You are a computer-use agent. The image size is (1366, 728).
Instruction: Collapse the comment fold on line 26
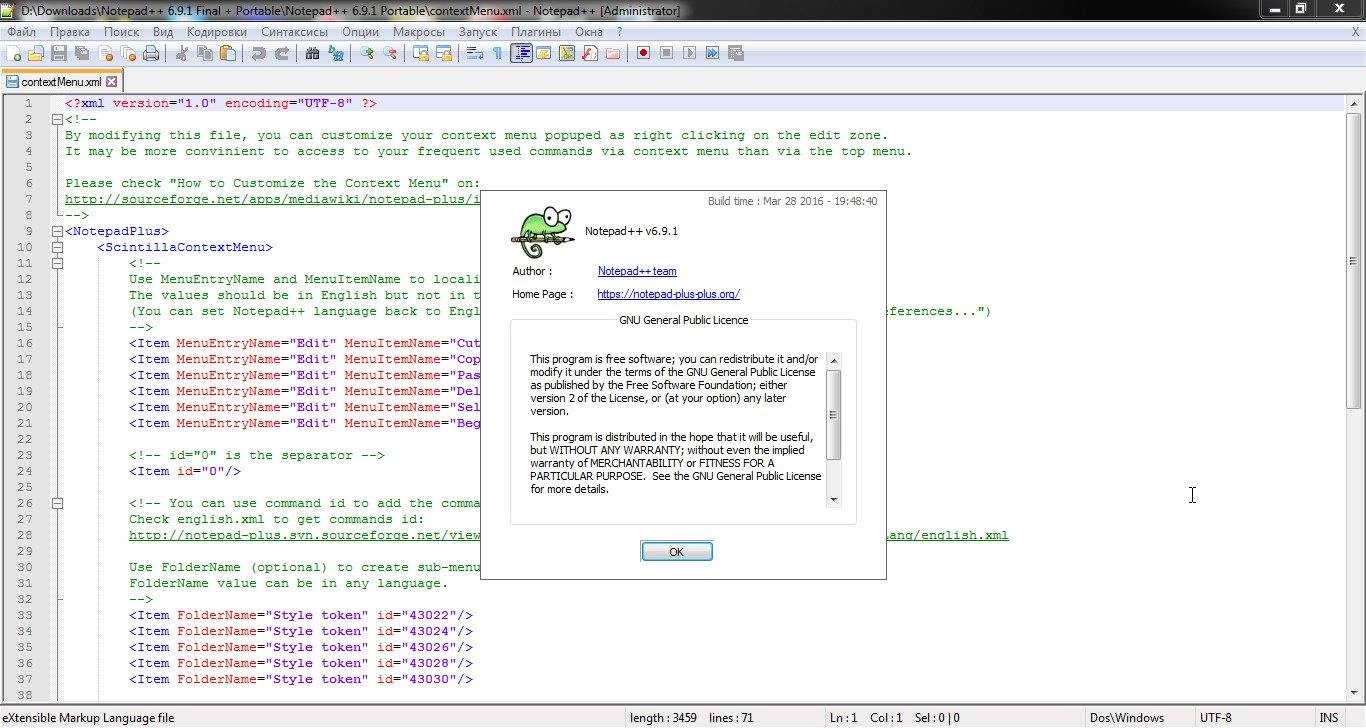coord(57,503)
